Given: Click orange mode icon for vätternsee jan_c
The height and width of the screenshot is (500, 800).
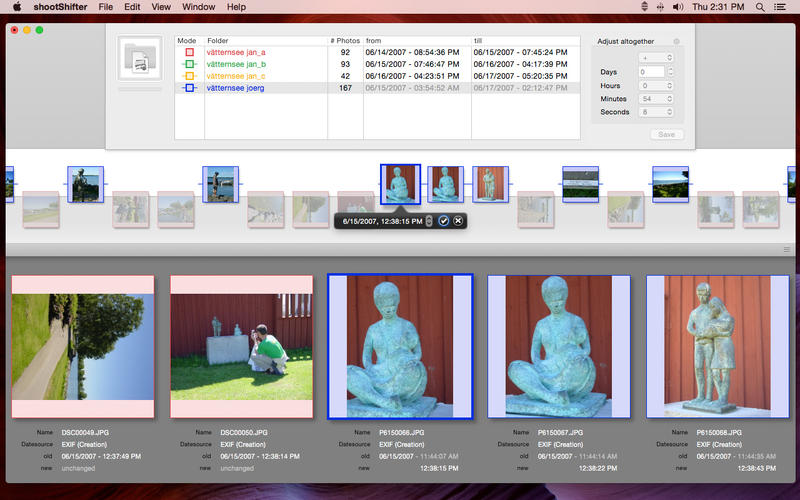Looking at the screenshot, I should click(188, 76).
